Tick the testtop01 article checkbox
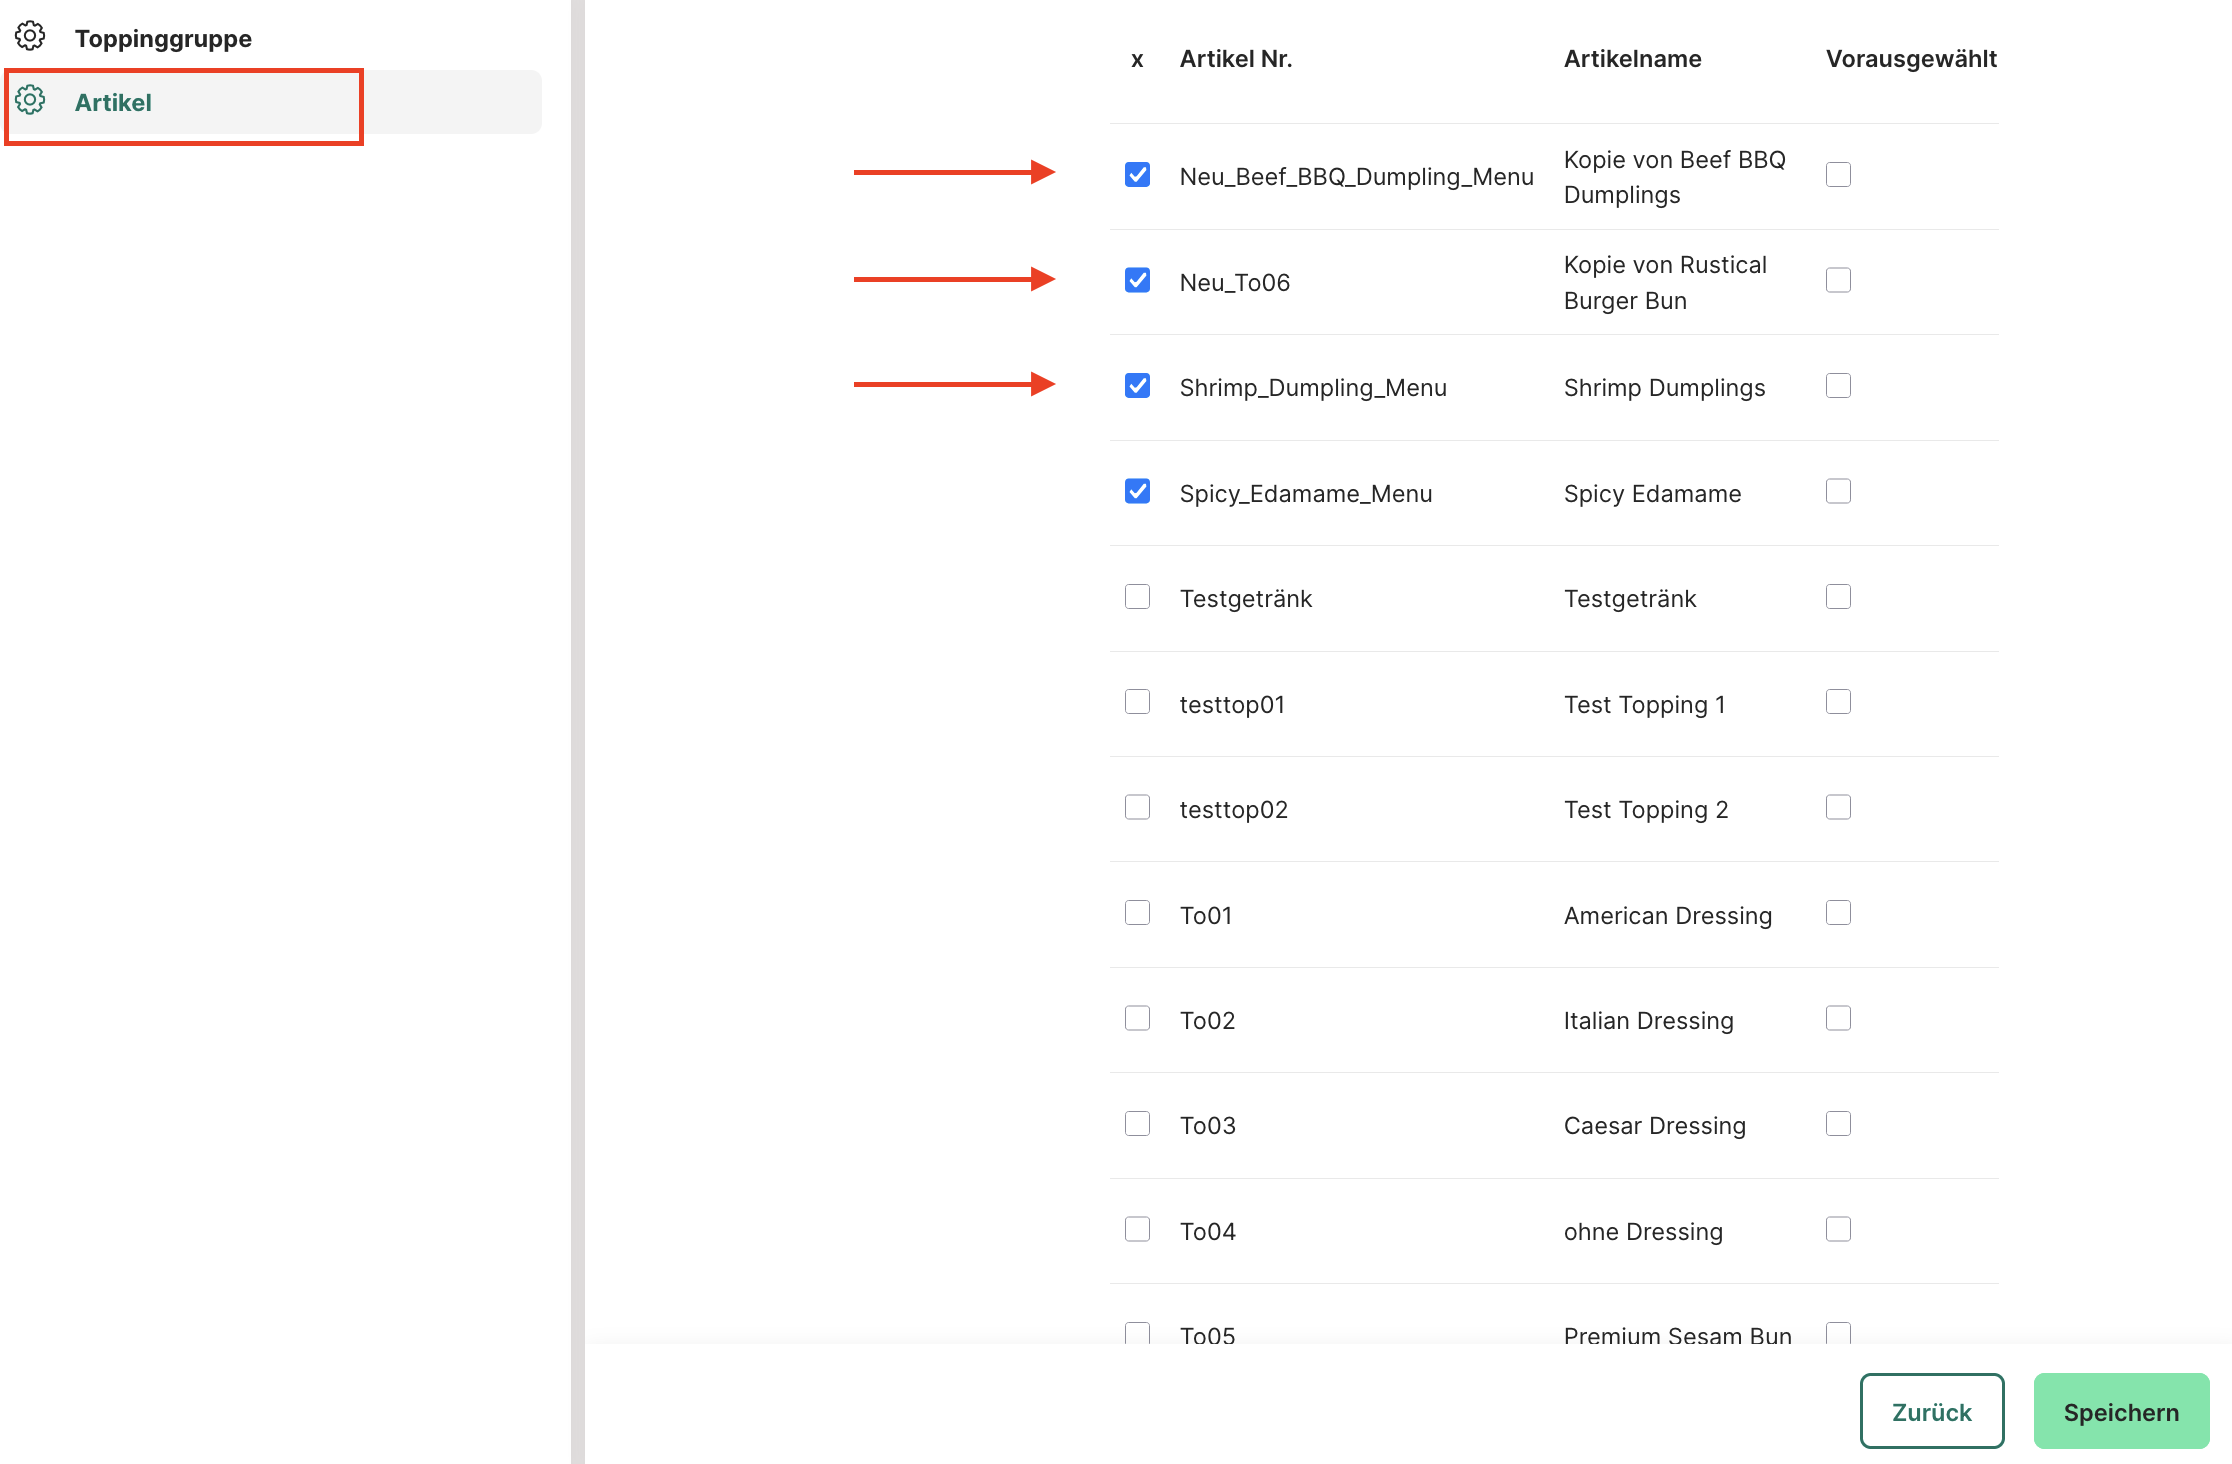Image resolution: width=2232 pixels, height=1464 pixels. tap(1137, 702)
